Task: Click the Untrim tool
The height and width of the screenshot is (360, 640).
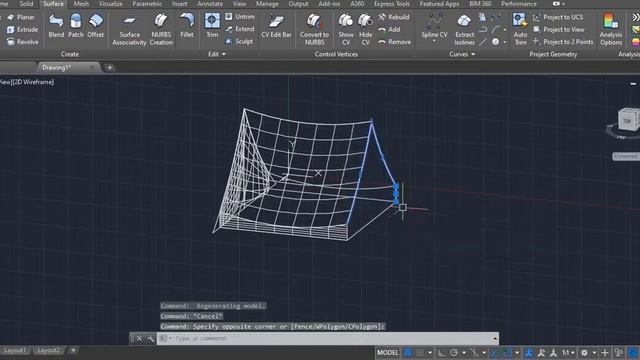Action: [x=240, y=17]
